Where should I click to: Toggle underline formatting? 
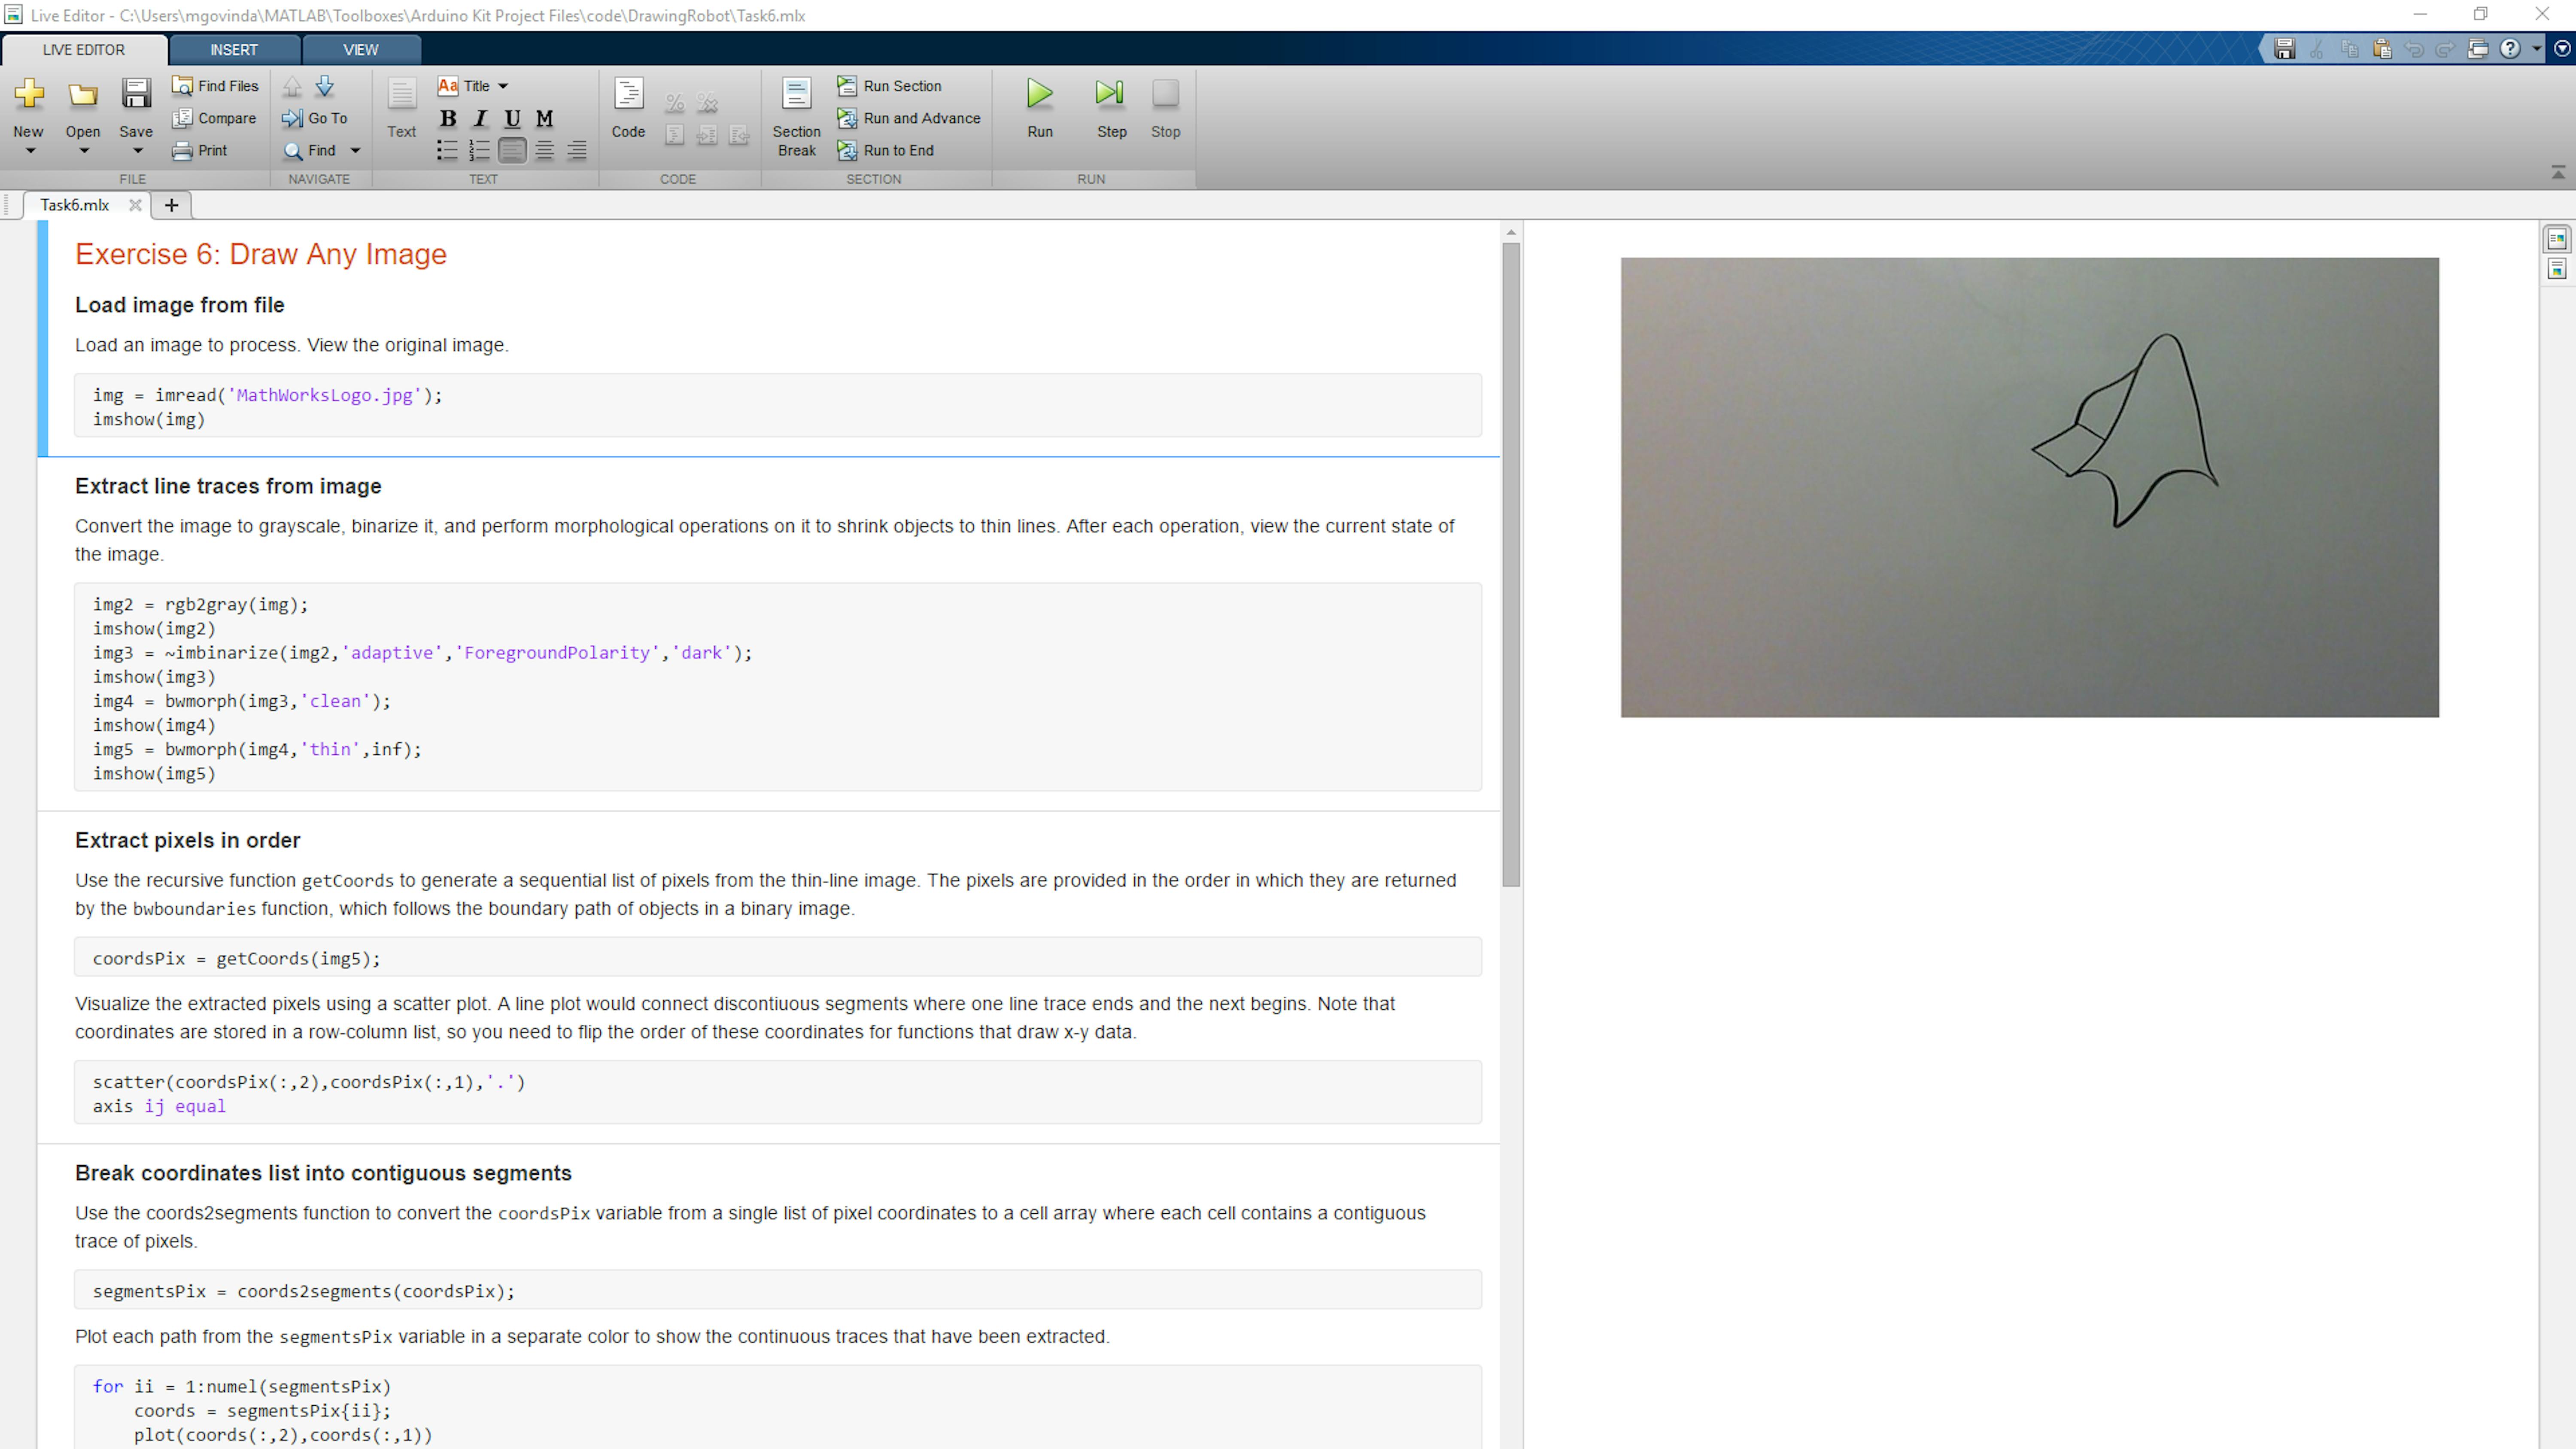coord(512,118)
